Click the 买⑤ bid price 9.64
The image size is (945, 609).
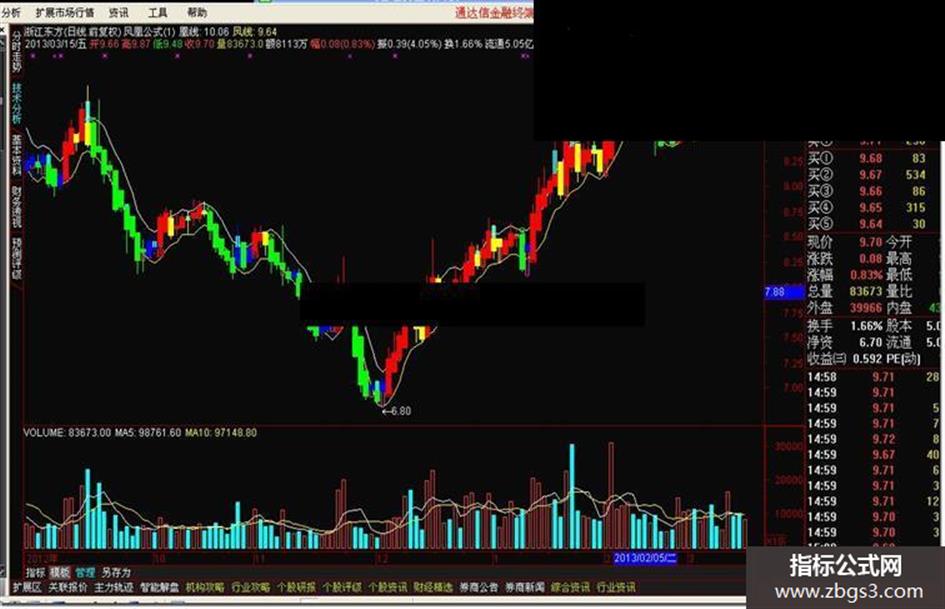click(871, 224)
